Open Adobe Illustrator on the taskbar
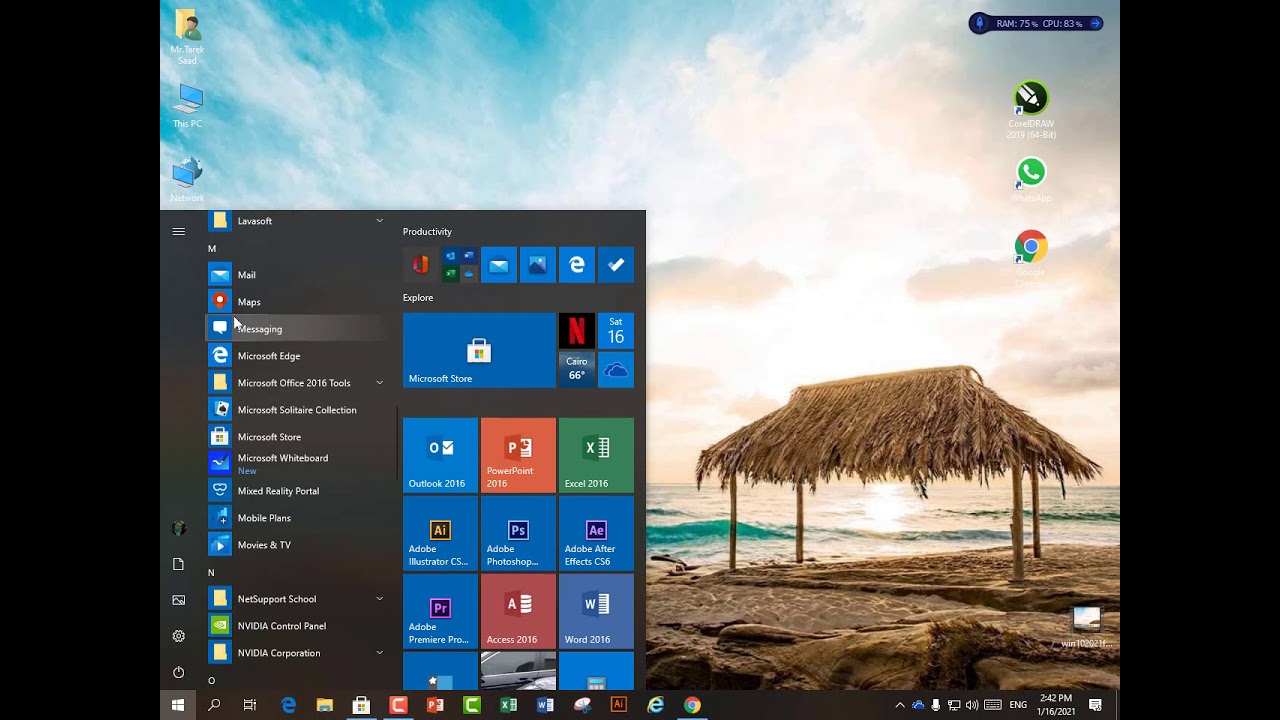 pos(618,705)
